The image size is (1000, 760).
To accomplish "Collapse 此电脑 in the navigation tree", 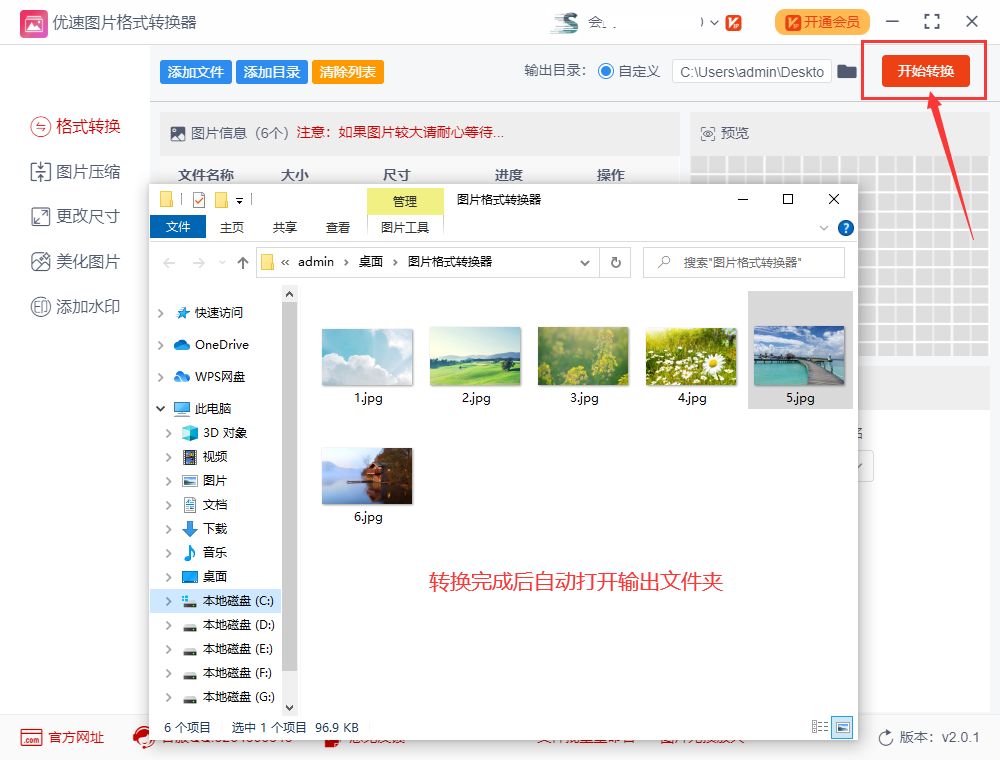I will click(159, 408).
